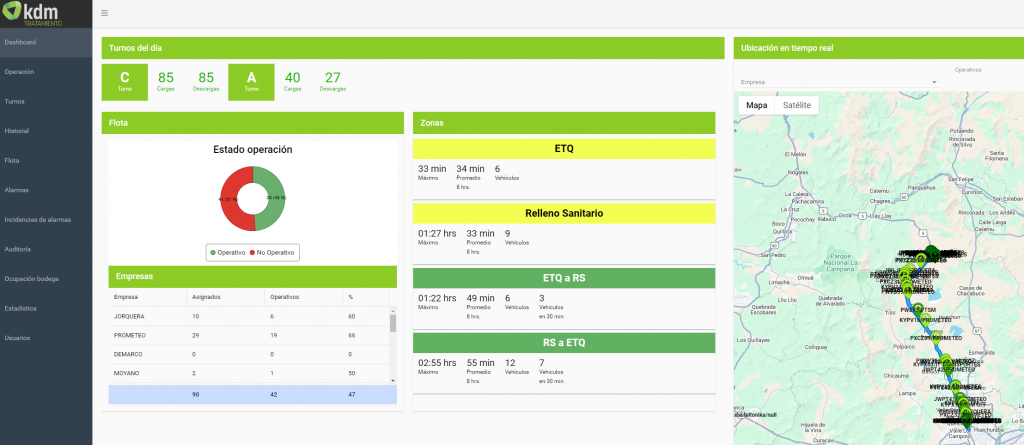The width and height of the screenshot is (1024, 445).
Task: Select the A turno tile
Action: (251, 82)
